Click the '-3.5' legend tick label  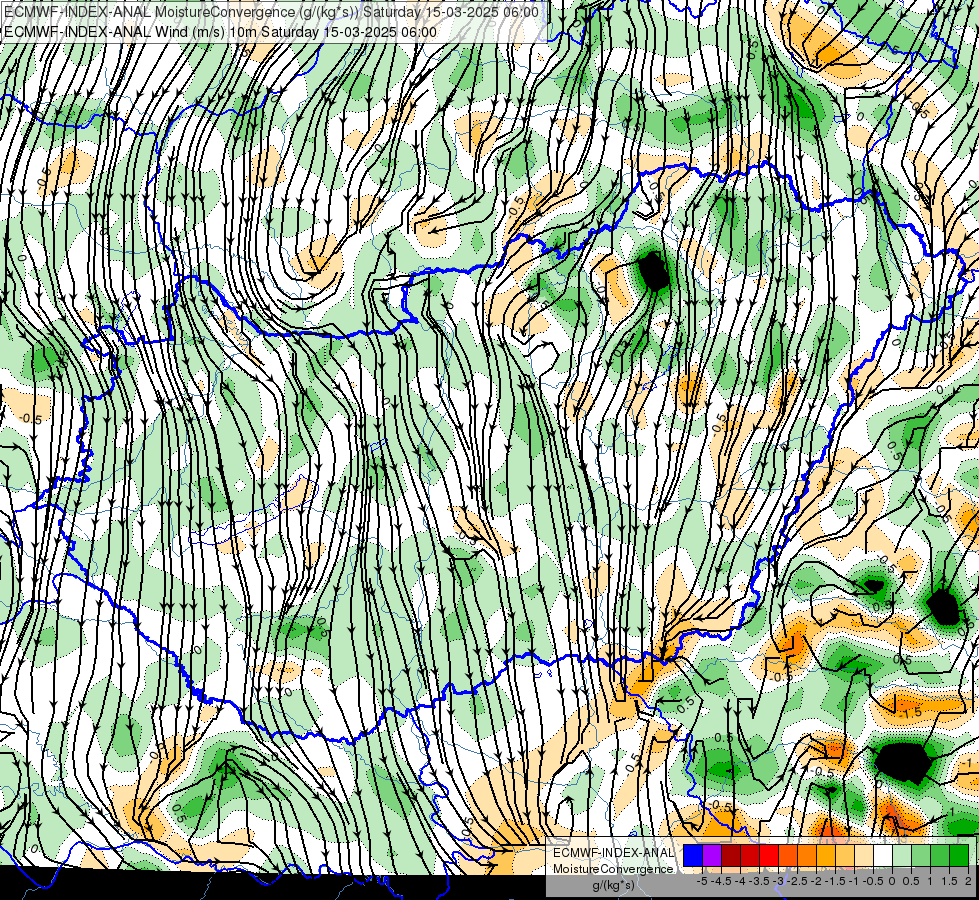click(x=759, y=881)
